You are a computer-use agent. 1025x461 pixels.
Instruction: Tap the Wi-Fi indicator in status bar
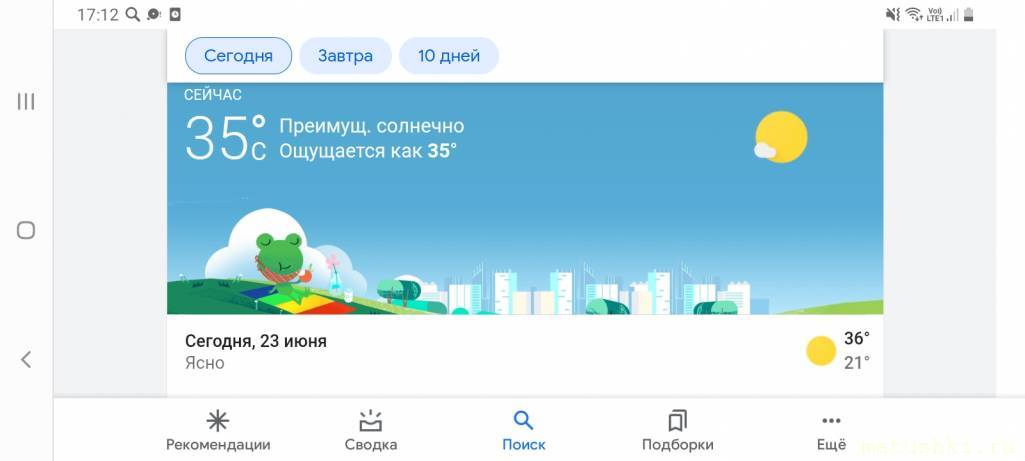pos(914,14)
